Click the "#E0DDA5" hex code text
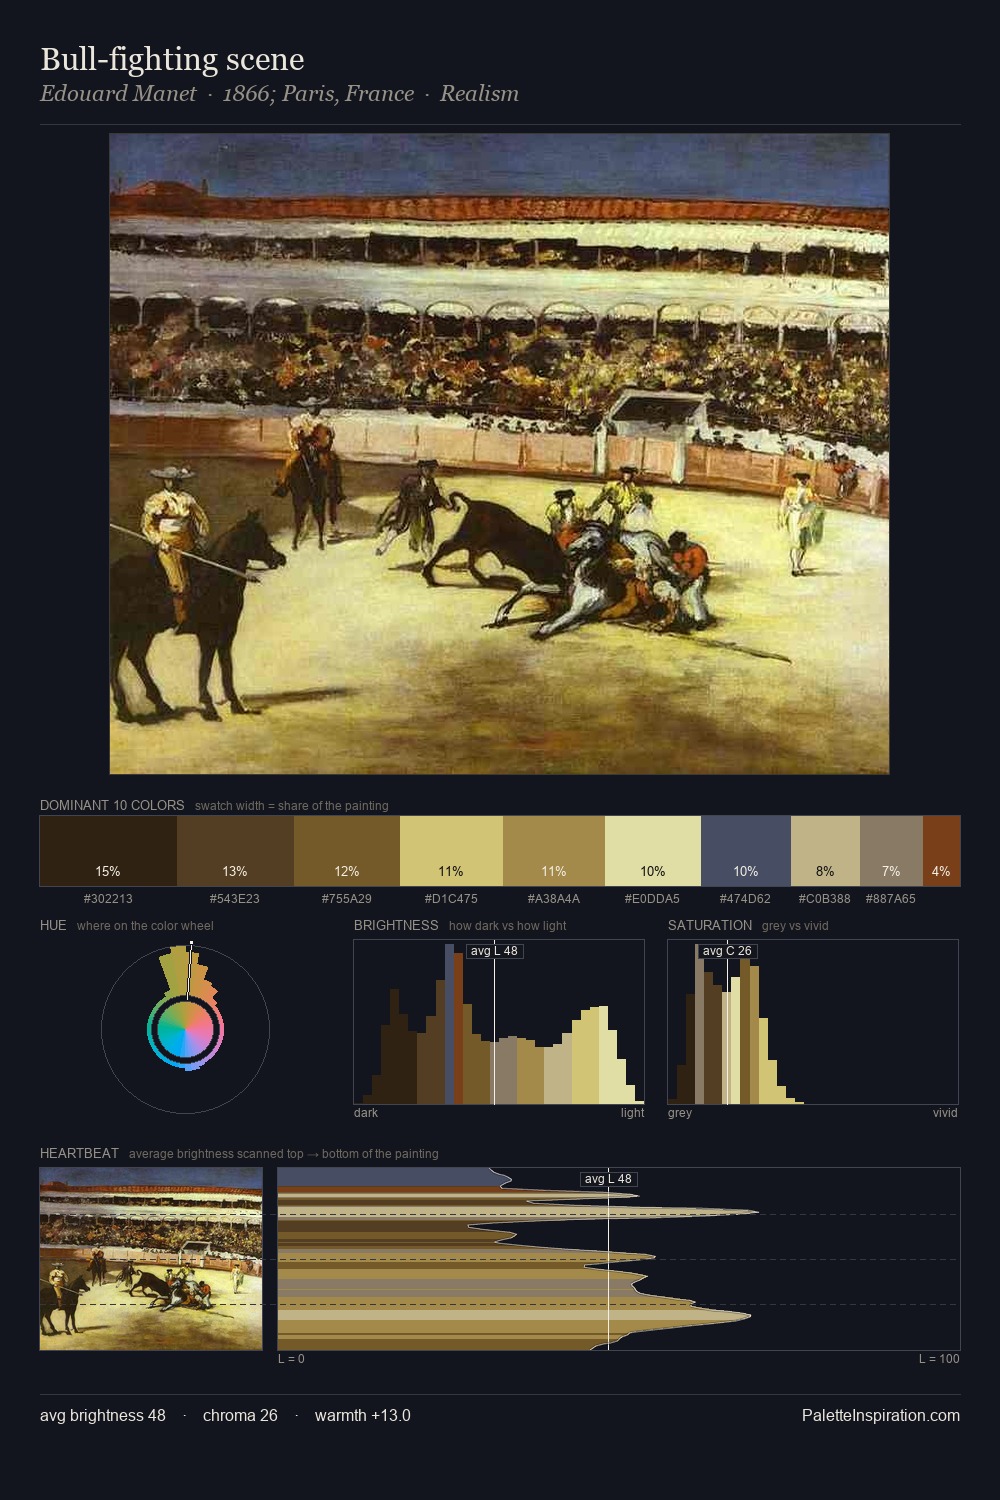This screenshot has height=1500, width=1000. 653,898
